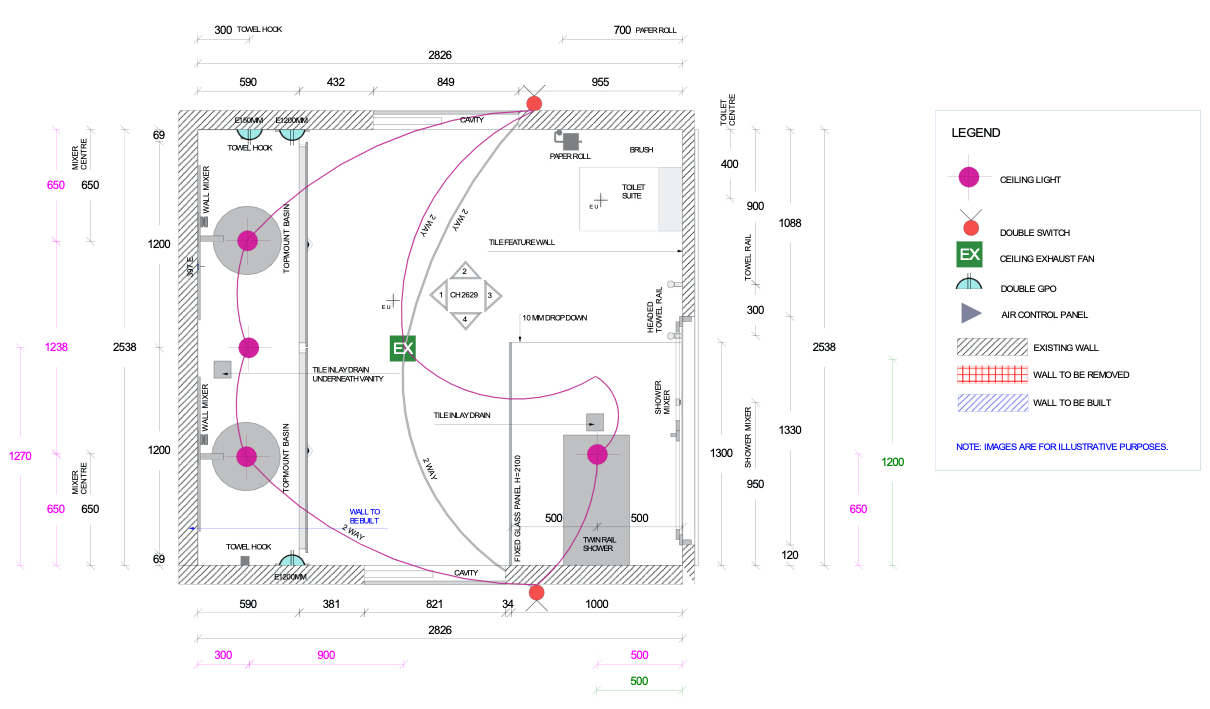Click the middle ceiling light between basins
The image size is (1210, 709).
click(248, 348)
